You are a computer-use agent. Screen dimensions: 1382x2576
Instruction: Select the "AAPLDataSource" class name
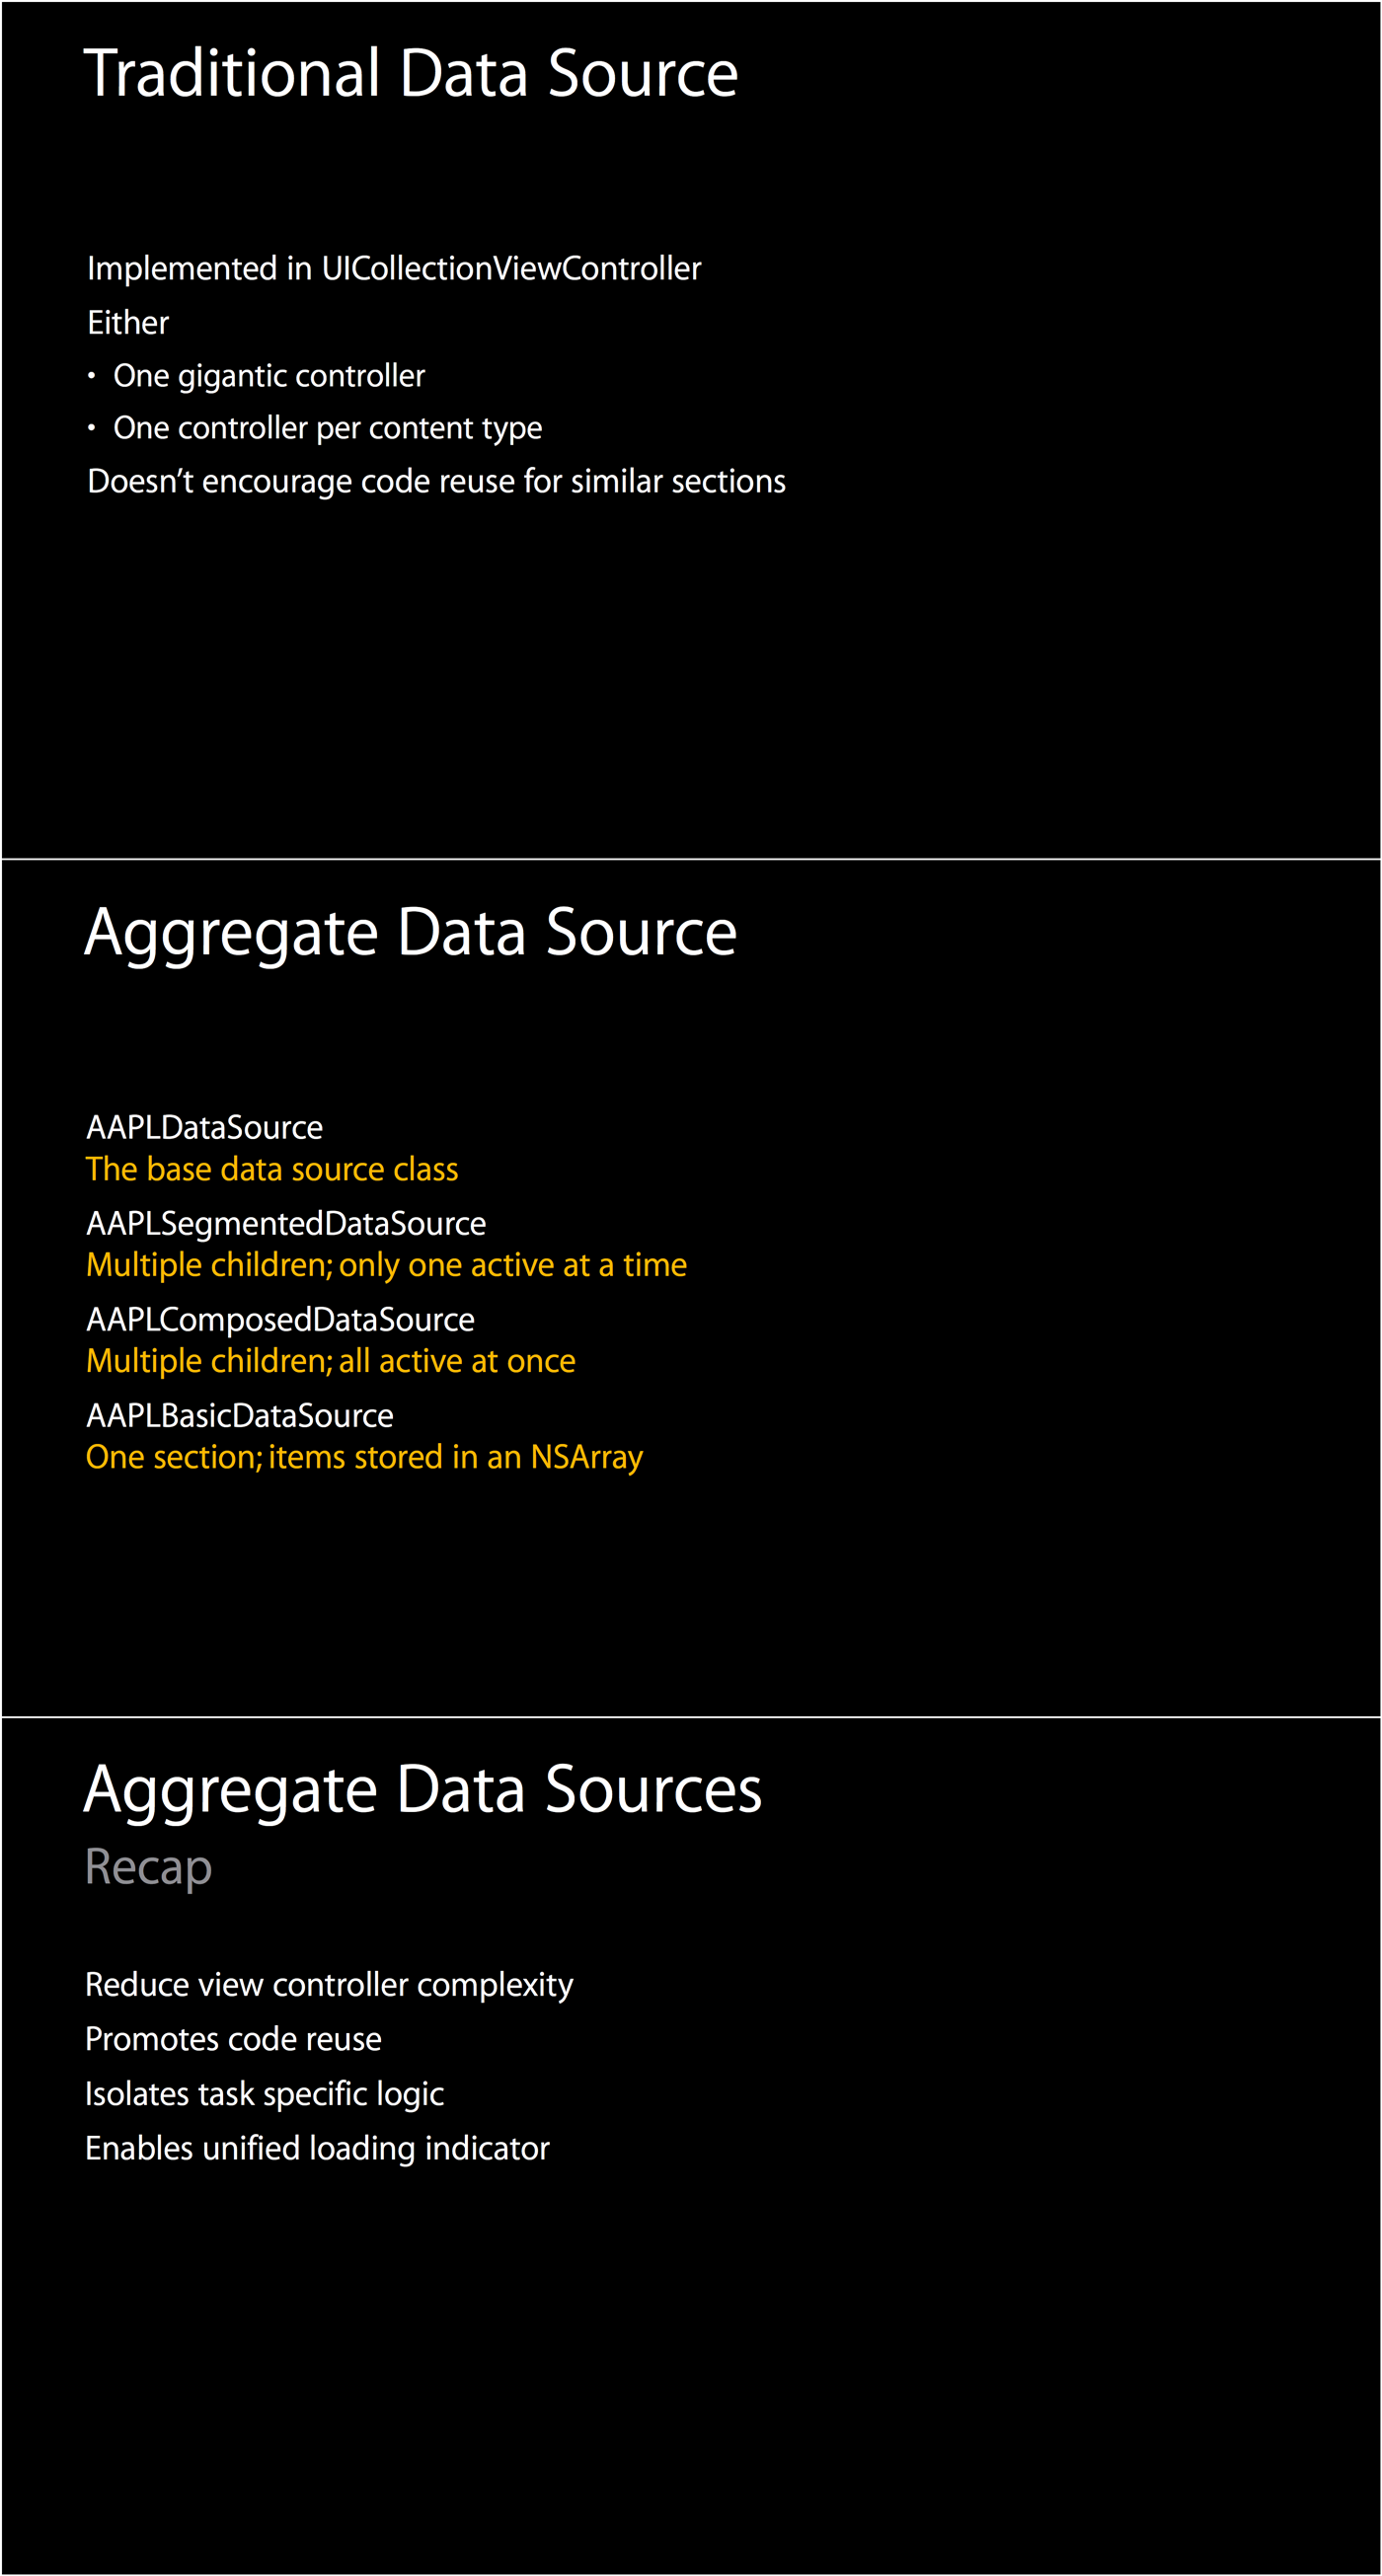pyautogui.click(x=204, y=1128)
